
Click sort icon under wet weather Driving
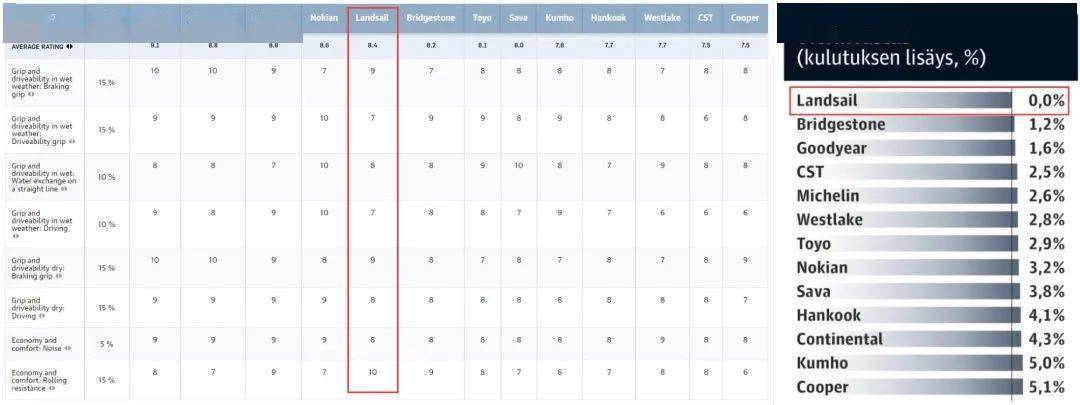[x=15, y=236]
